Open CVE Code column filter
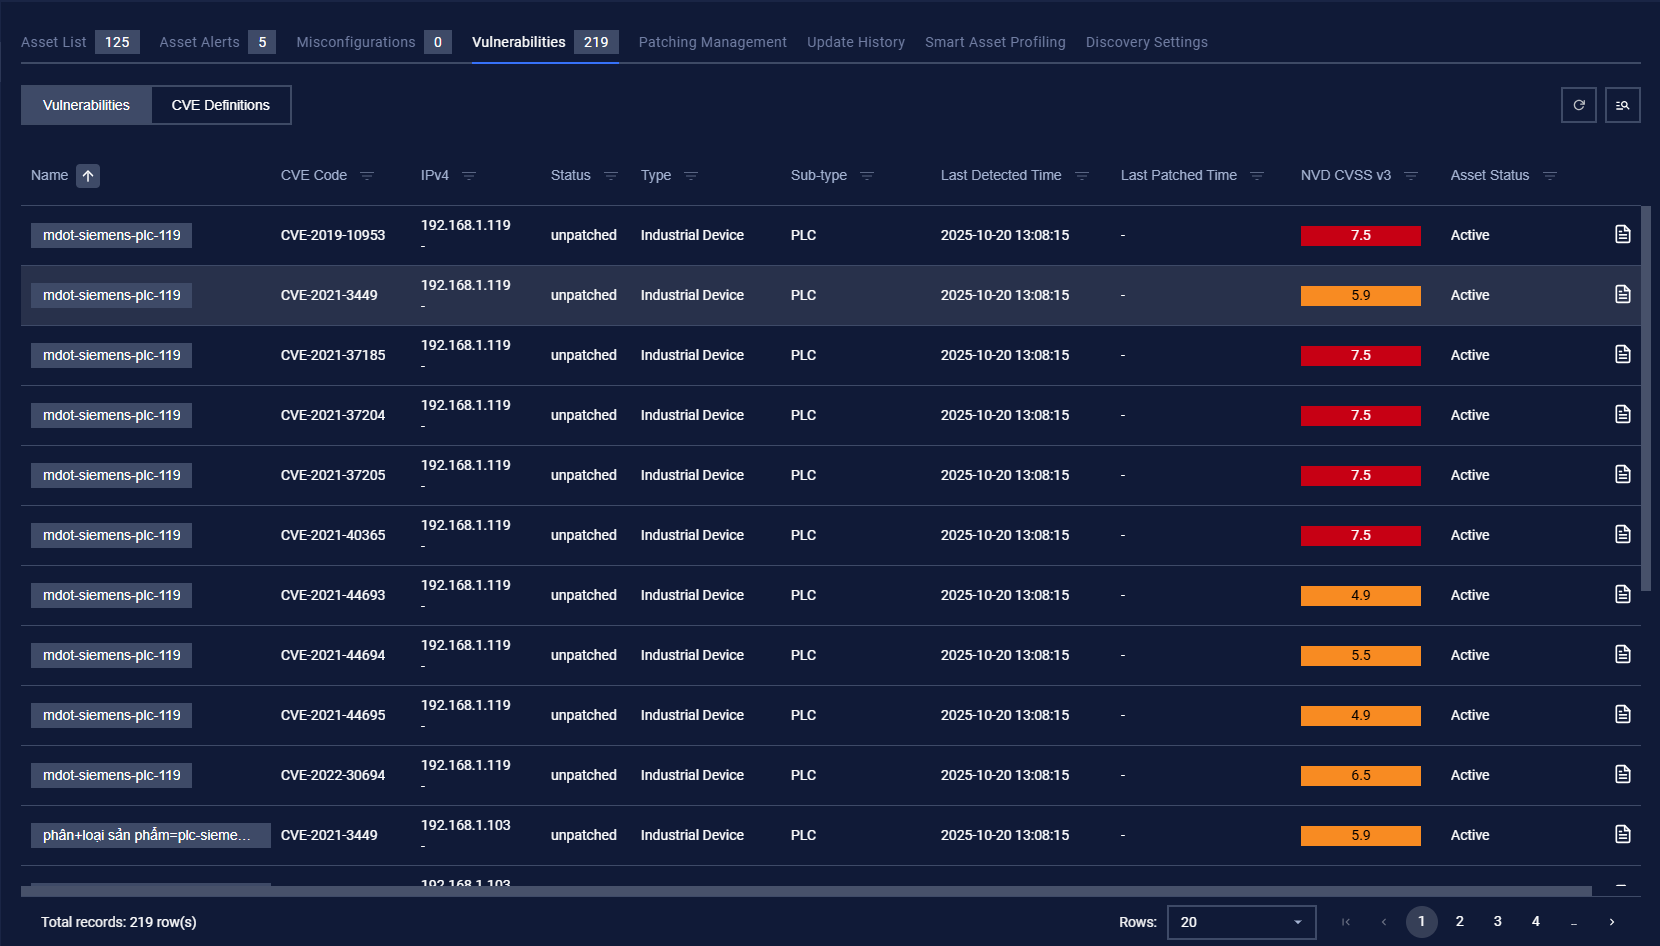This screenshot has width=1660, height=946. pos(367,176)
